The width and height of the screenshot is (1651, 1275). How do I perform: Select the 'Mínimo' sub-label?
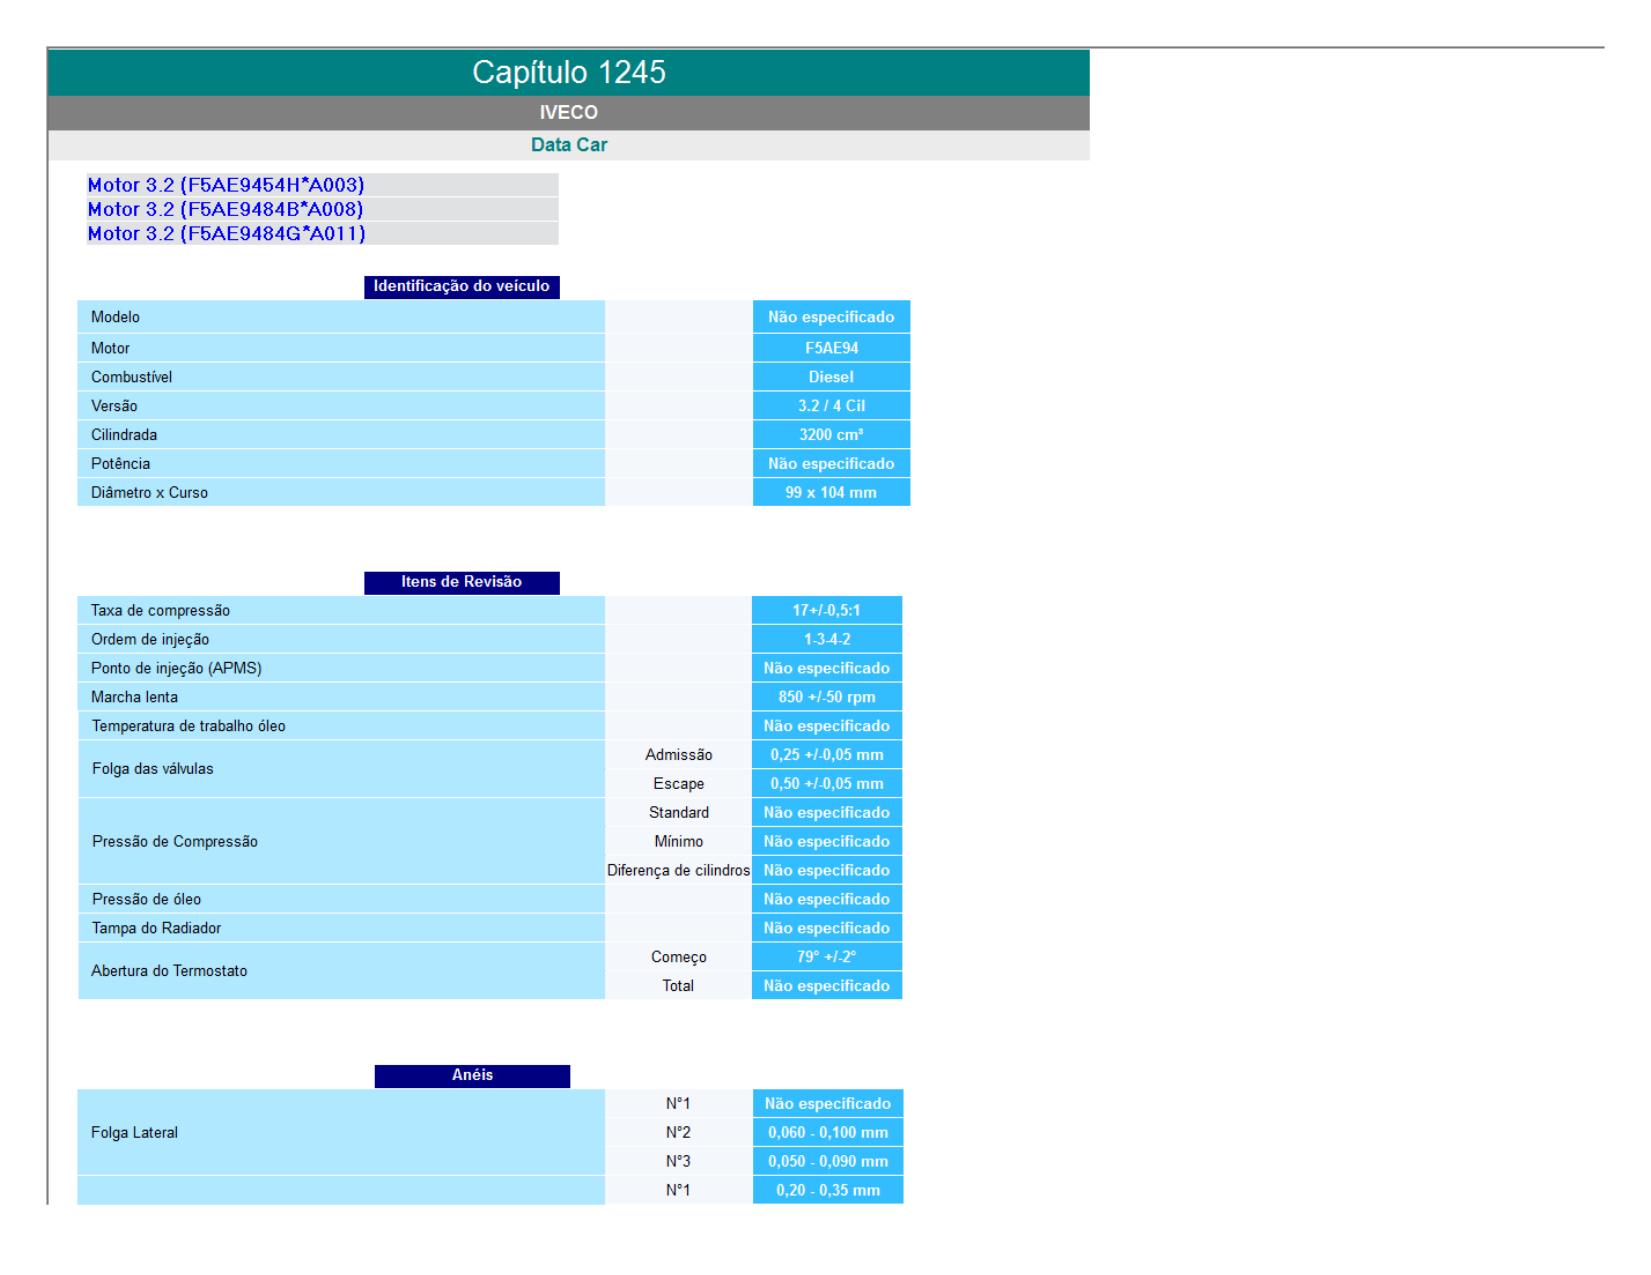point(678,842)
